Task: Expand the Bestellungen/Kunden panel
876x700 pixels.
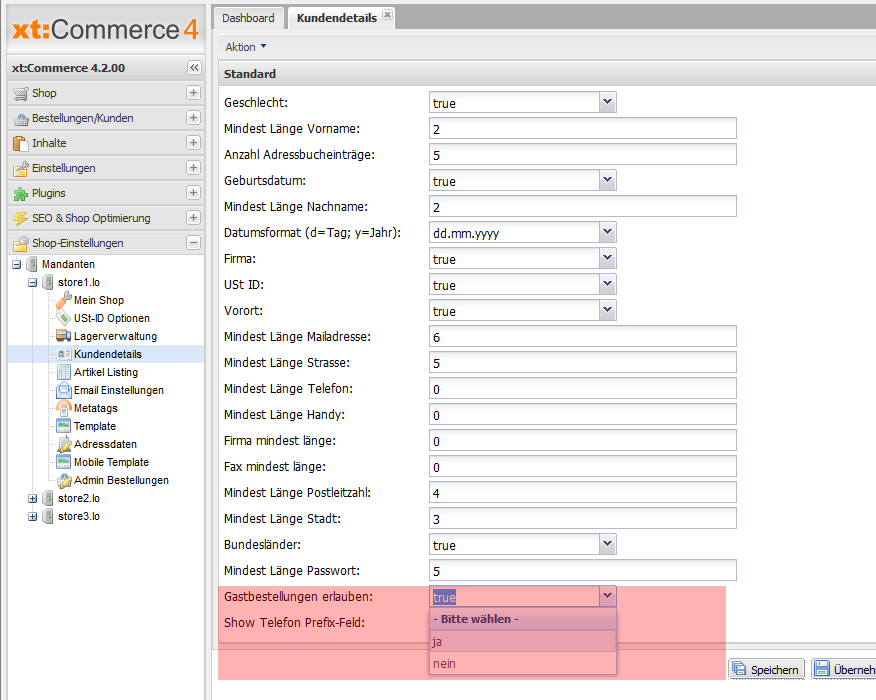Action: 193,118
